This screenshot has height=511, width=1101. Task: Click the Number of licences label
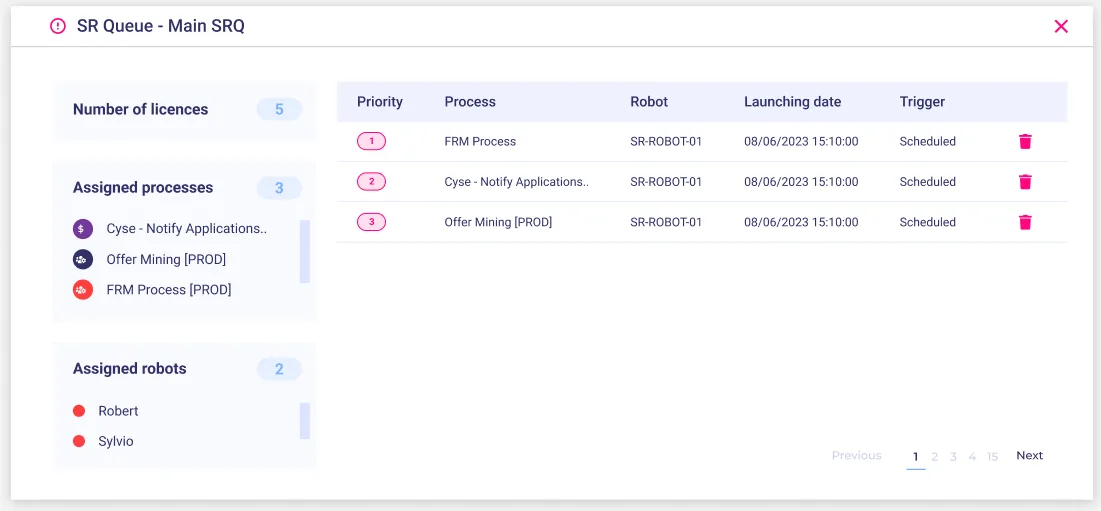tap(140, 110)
